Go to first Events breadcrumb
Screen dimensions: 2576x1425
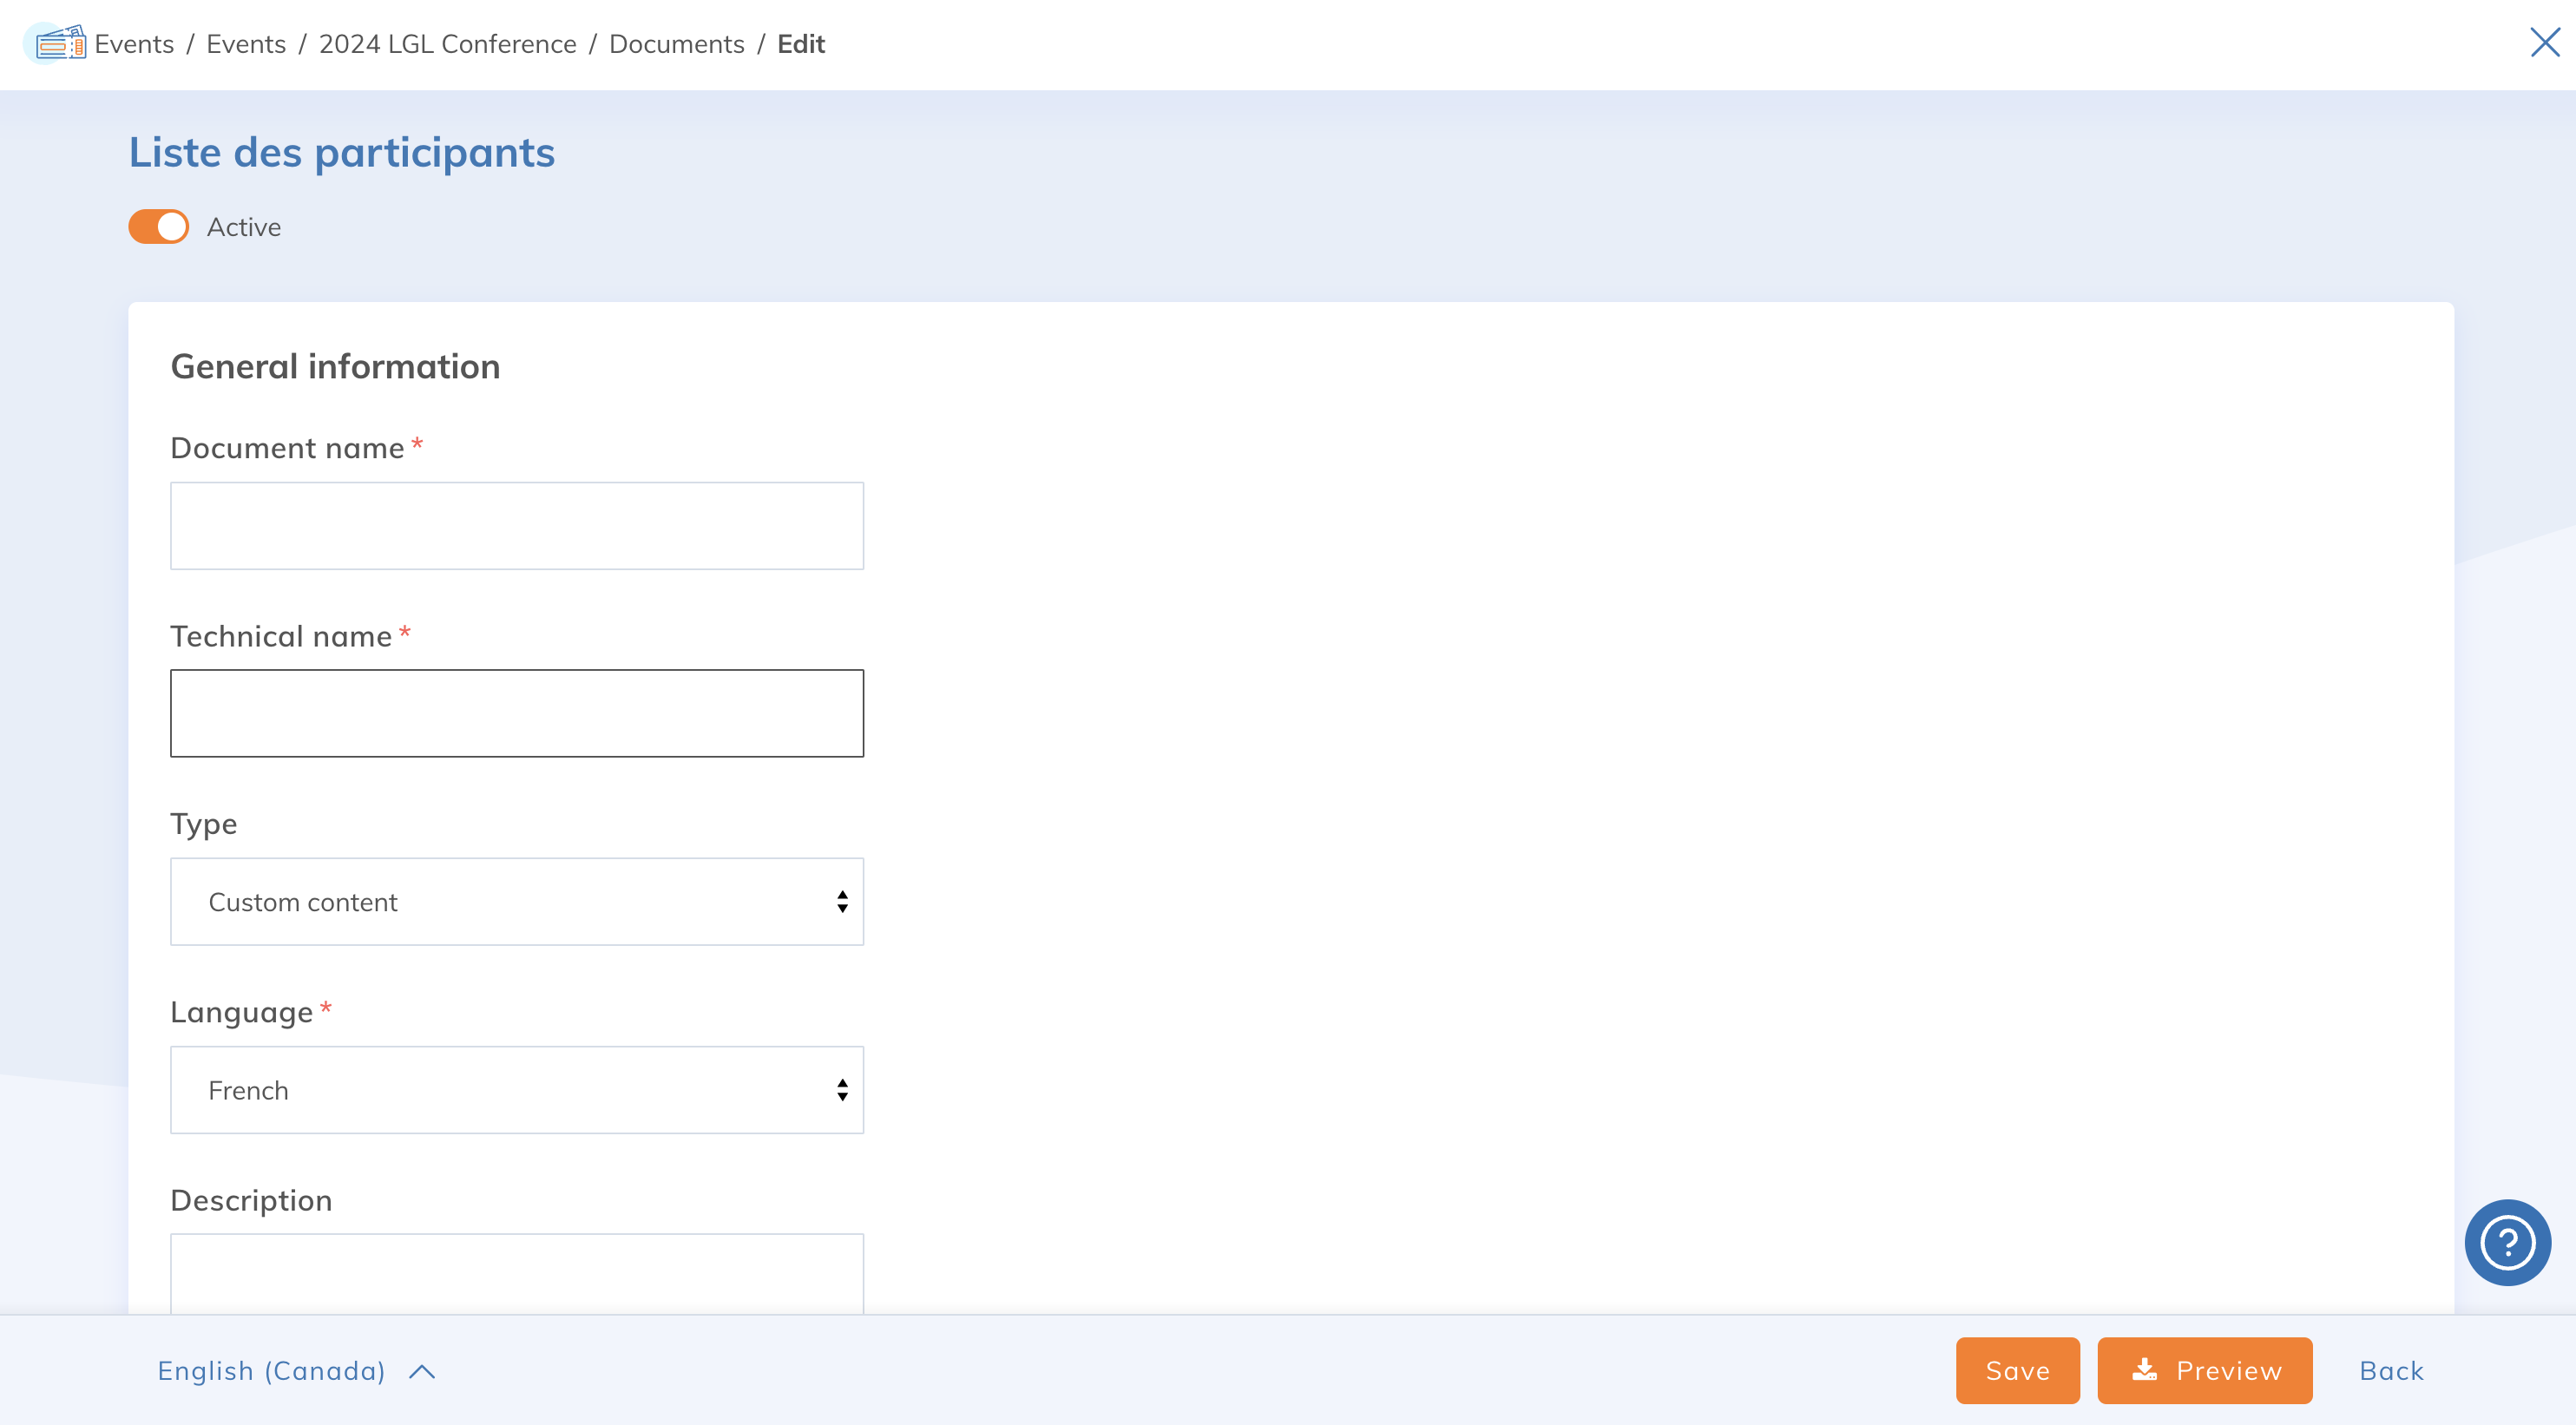coord(134,44)
